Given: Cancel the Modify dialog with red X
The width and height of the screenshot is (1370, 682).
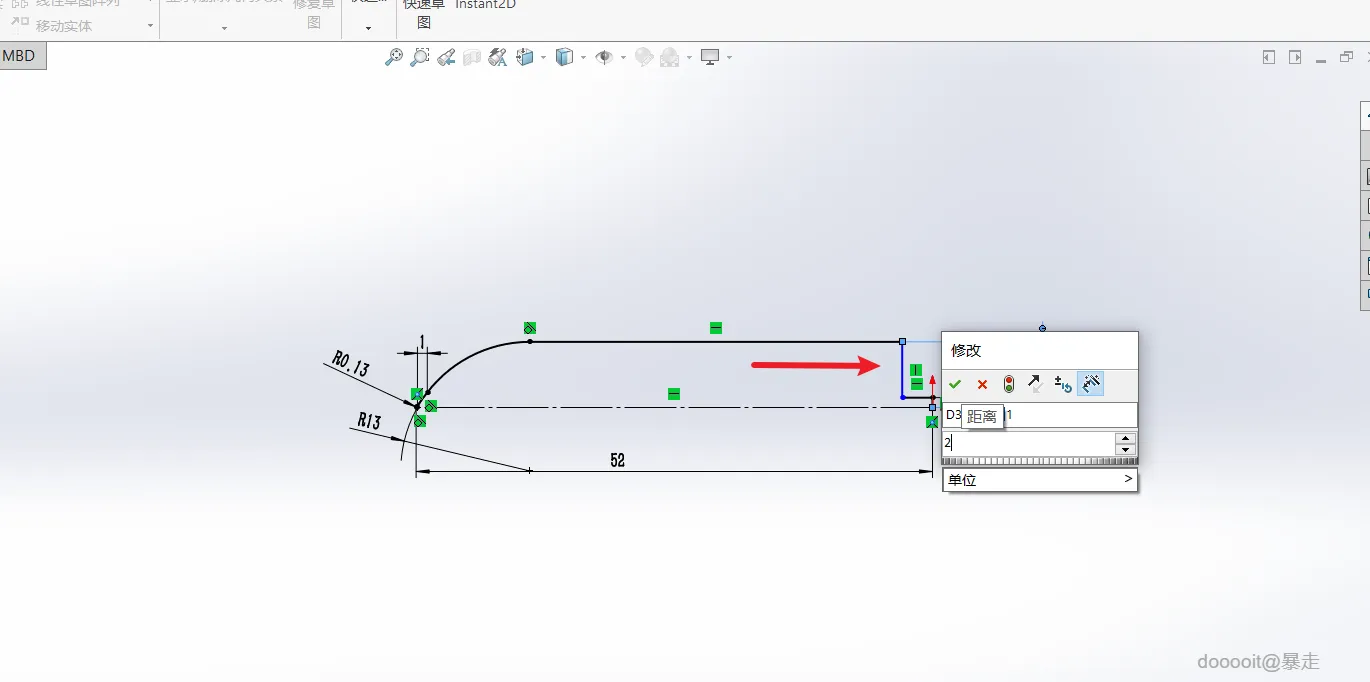Looking at the screenshot, I should [x=982, y=384].
